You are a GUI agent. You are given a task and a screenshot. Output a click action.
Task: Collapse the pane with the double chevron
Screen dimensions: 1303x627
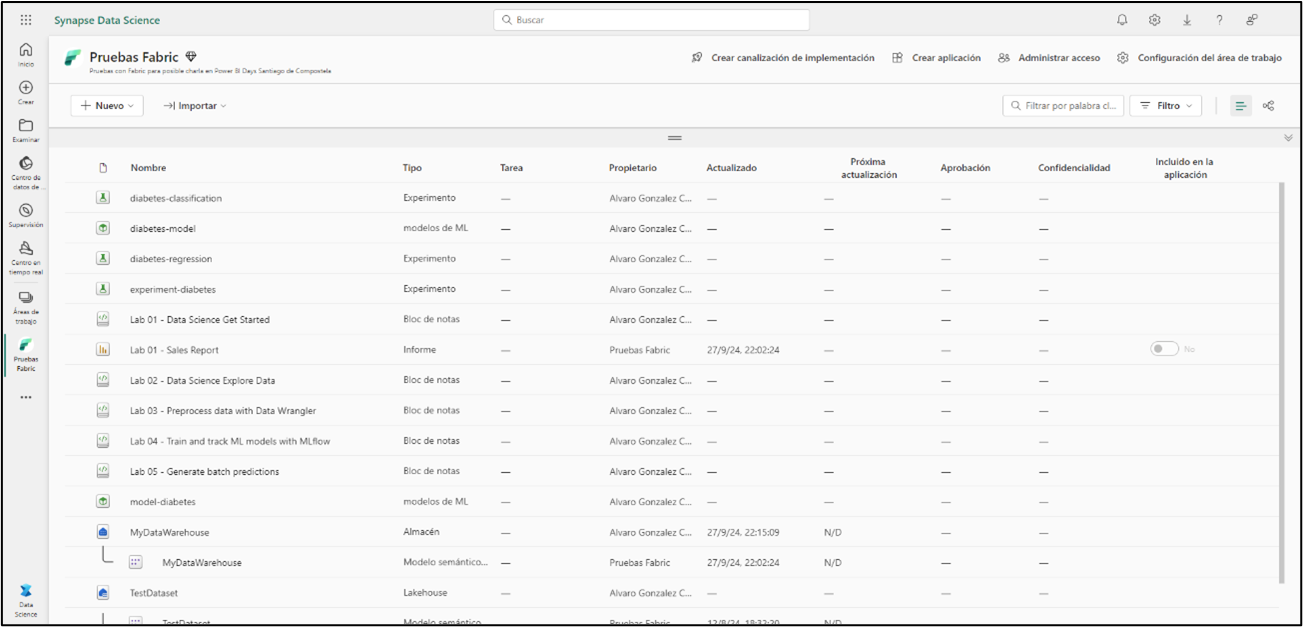(x=1288, y=138)
